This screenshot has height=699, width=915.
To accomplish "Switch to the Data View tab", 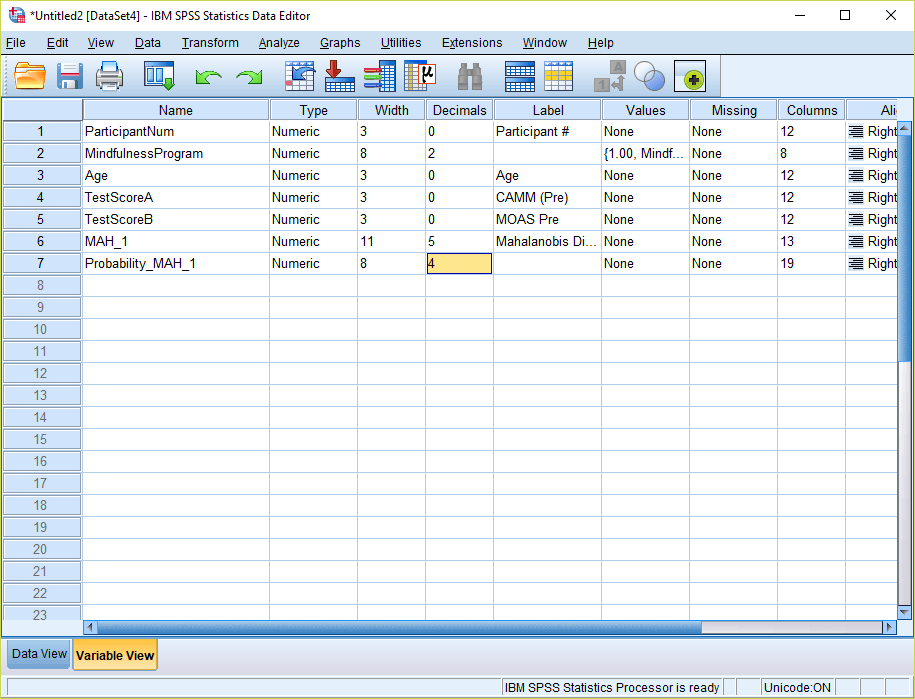I will (40, 654).
